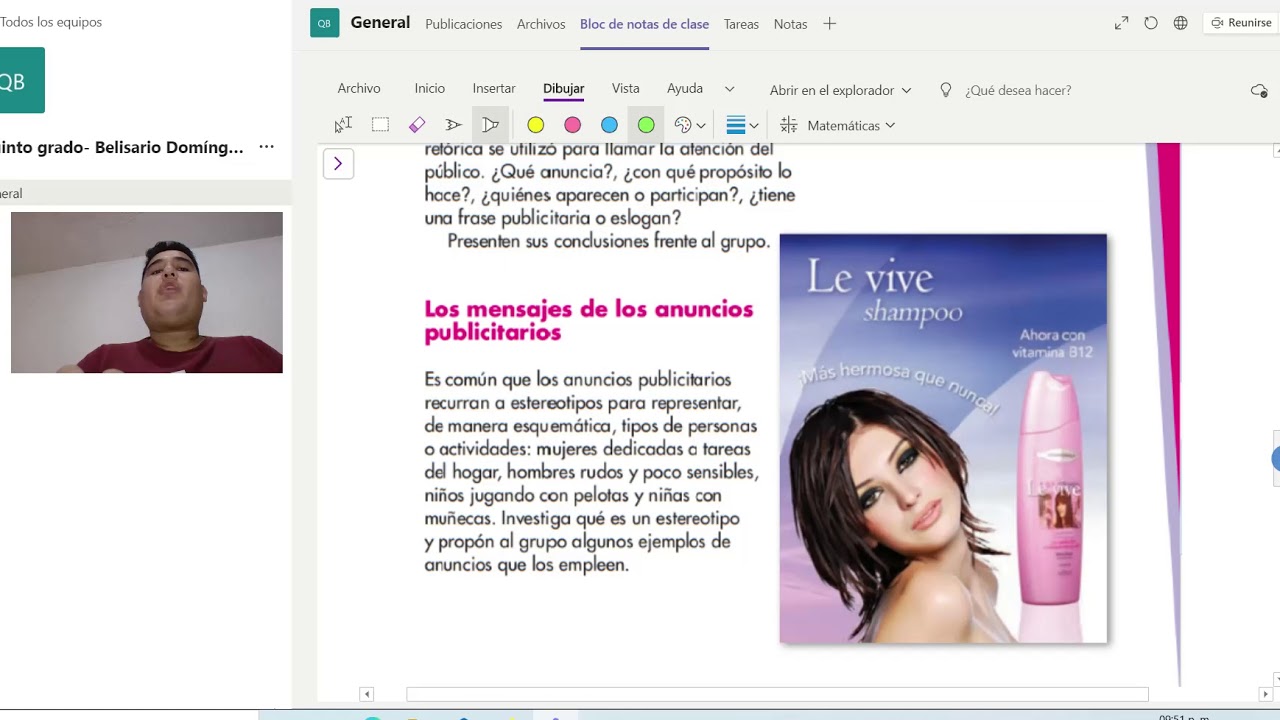Click the Reunirse meeting button
This screenshot has width=1280, height=720.
point(1241,23)
